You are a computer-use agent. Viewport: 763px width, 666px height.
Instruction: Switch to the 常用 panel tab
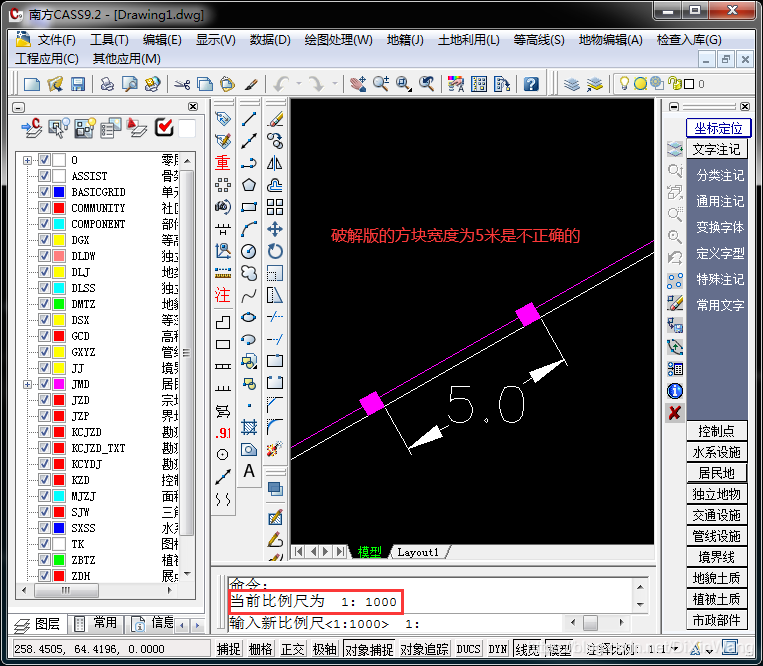(x=96, y=624)
